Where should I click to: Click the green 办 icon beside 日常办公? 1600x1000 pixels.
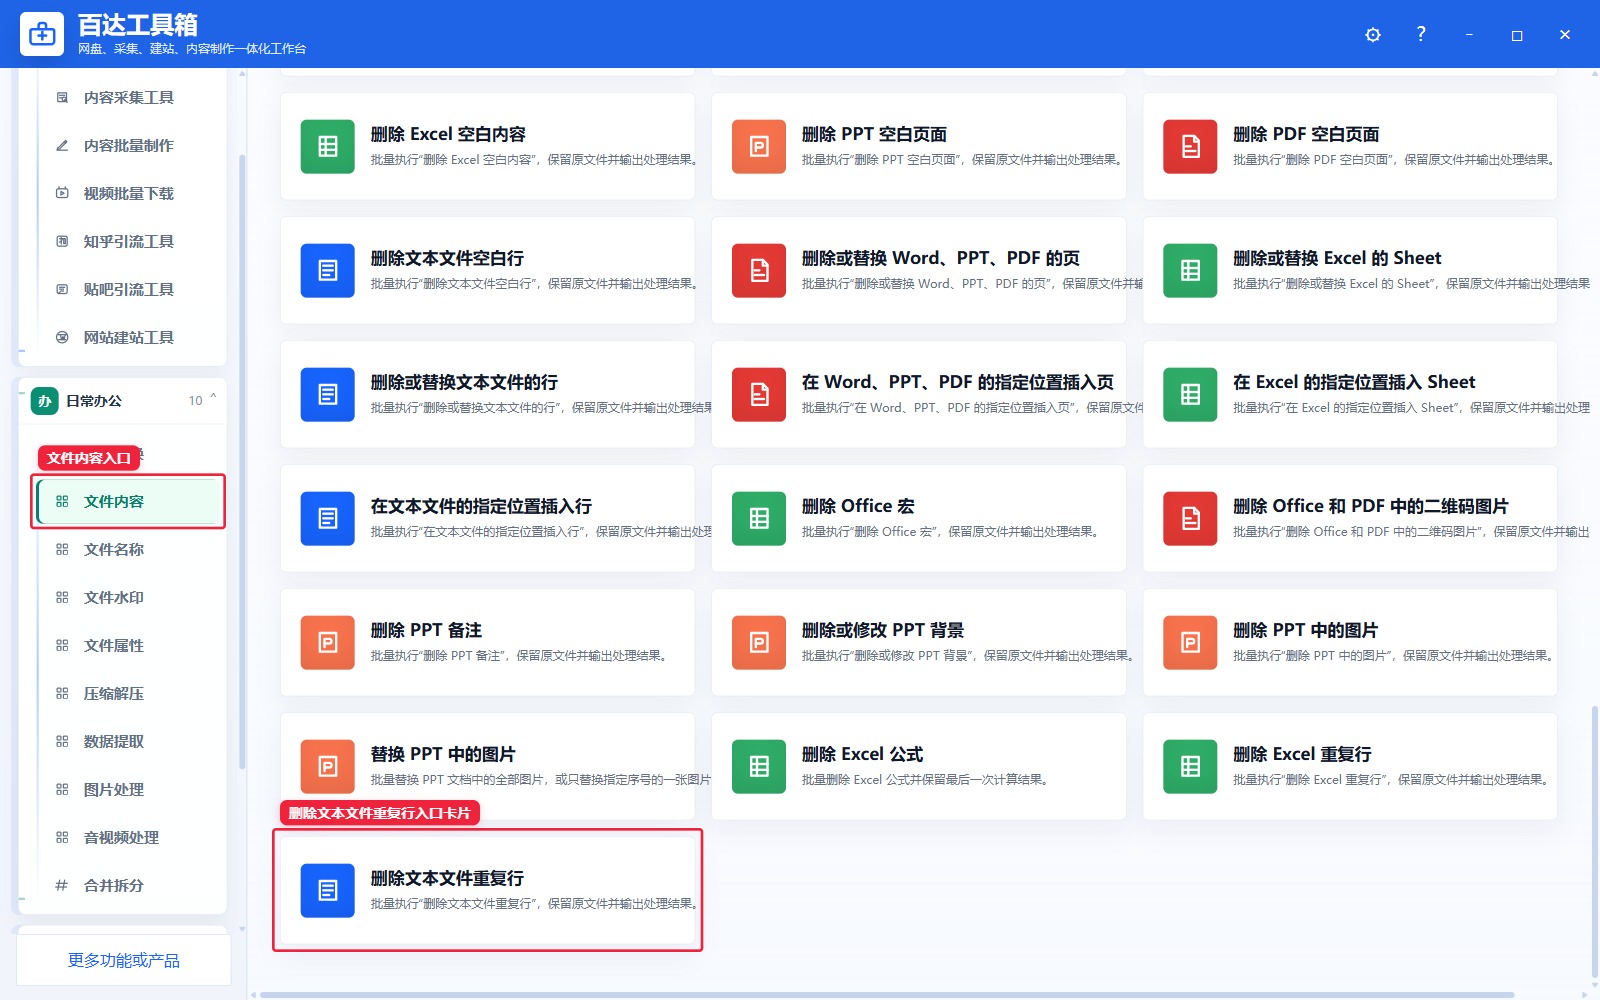pos(44,401)
